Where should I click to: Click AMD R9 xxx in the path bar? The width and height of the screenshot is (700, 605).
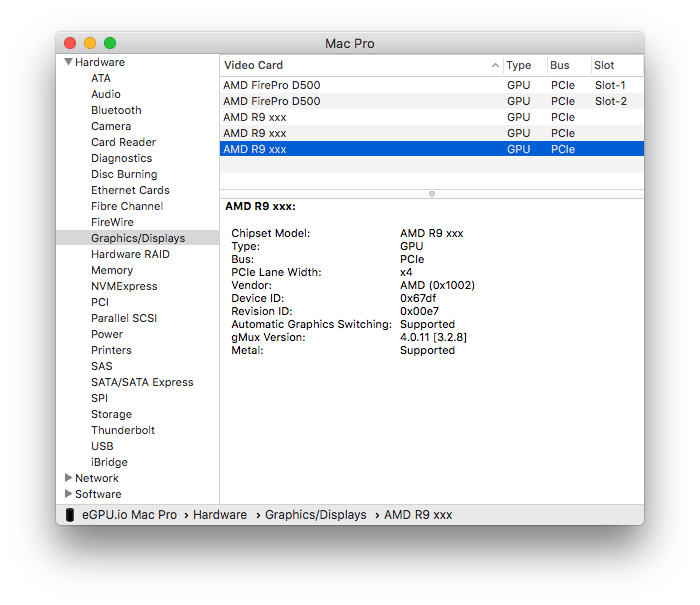(418, 515)
